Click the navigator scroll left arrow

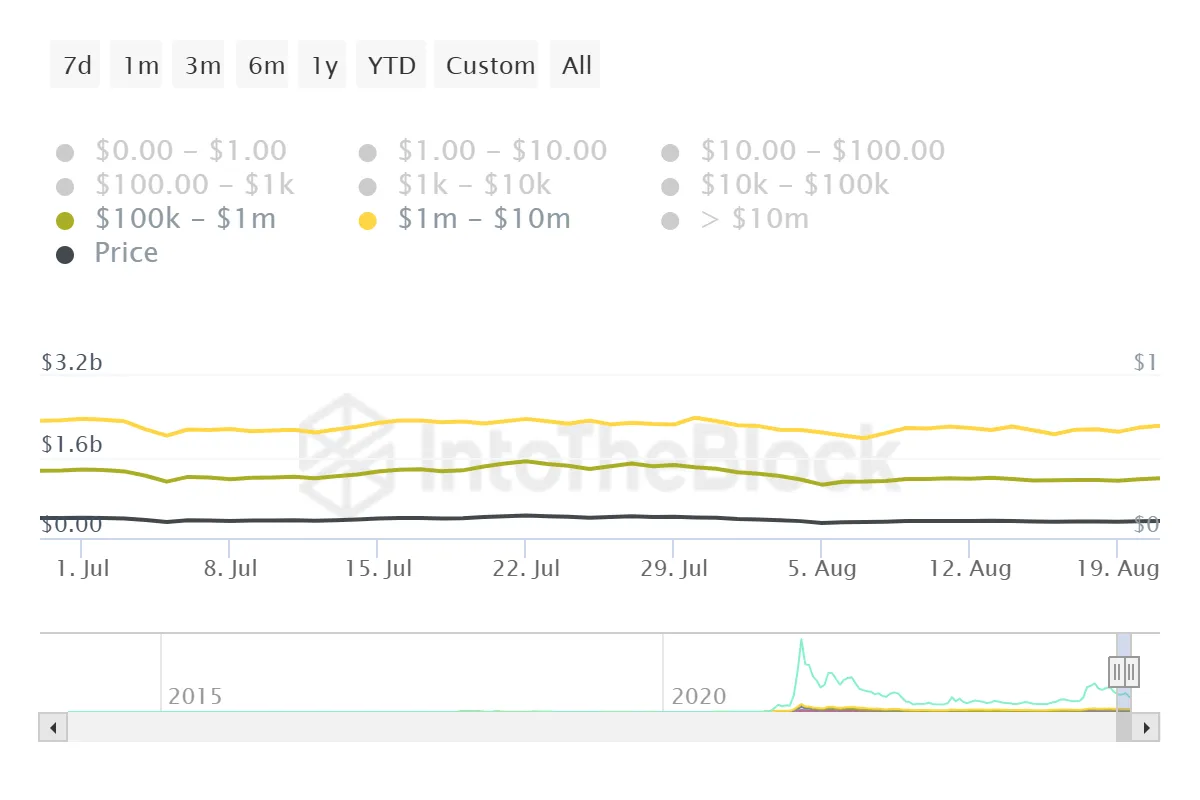click(53, 727)
